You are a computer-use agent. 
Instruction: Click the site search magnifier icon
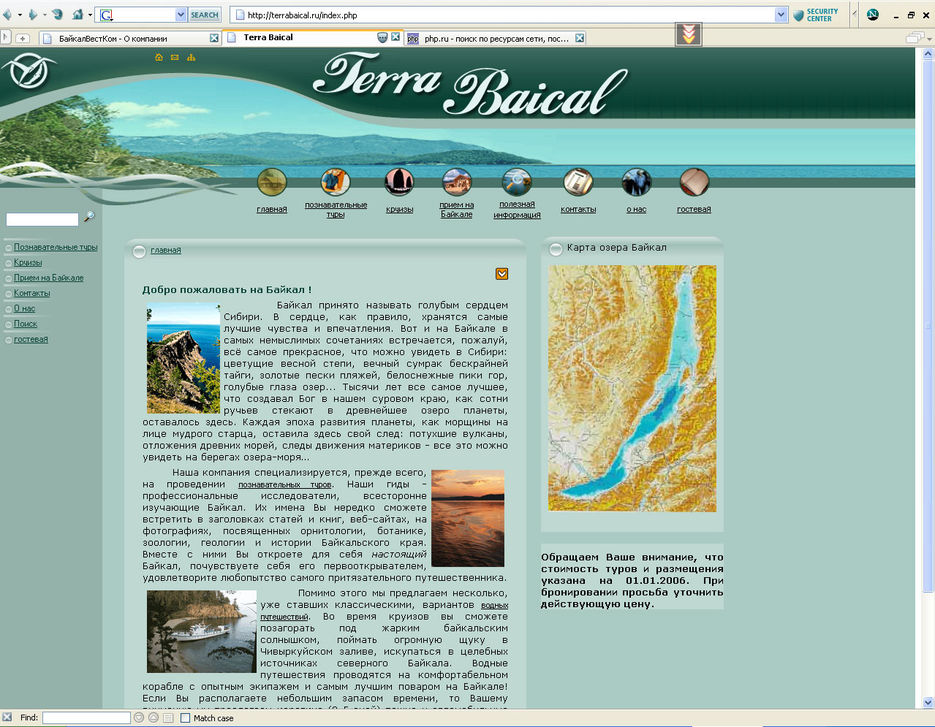point(89,217)
